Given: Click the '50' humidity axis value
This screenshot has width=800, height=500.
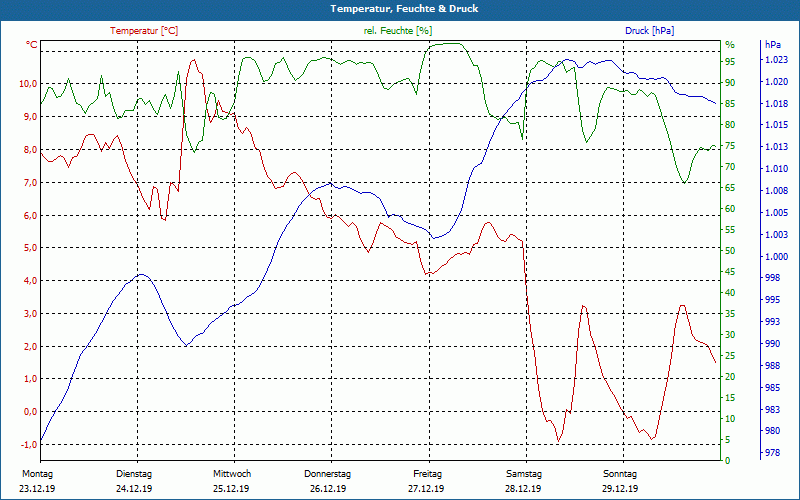Looking at the screenshot, I should pos(731,251).
